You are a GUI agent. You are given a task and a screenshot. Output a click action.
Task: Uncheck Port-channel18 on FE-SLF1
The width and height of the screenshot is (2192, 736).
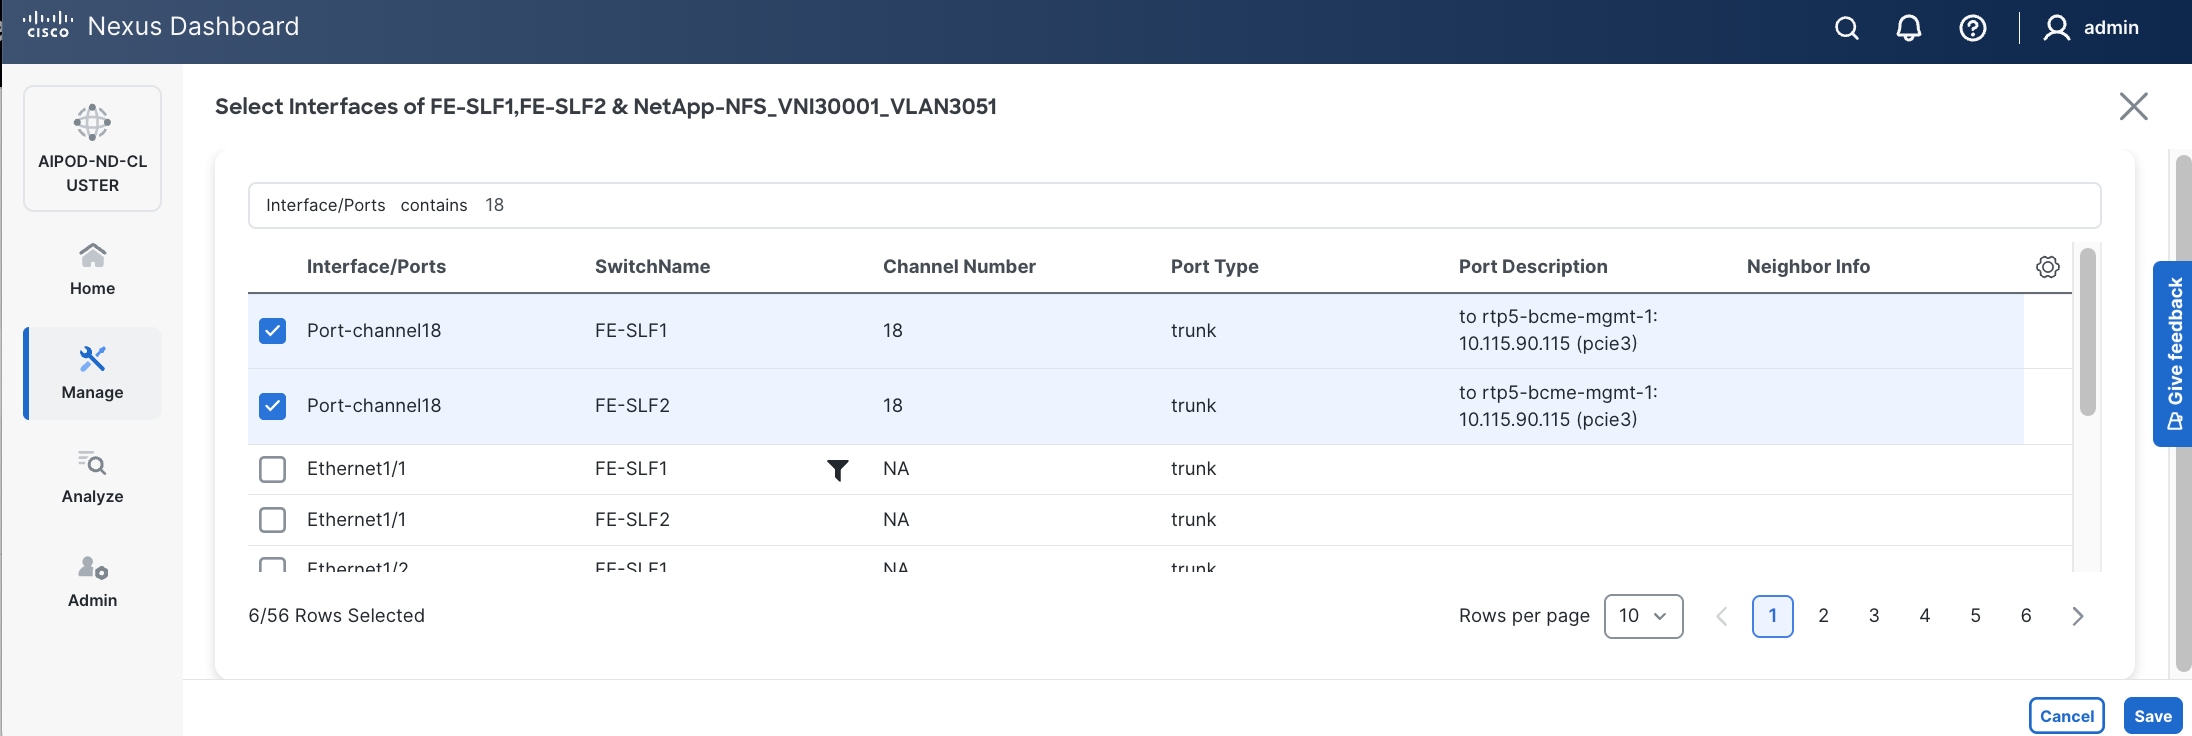[x=272, y=331]
